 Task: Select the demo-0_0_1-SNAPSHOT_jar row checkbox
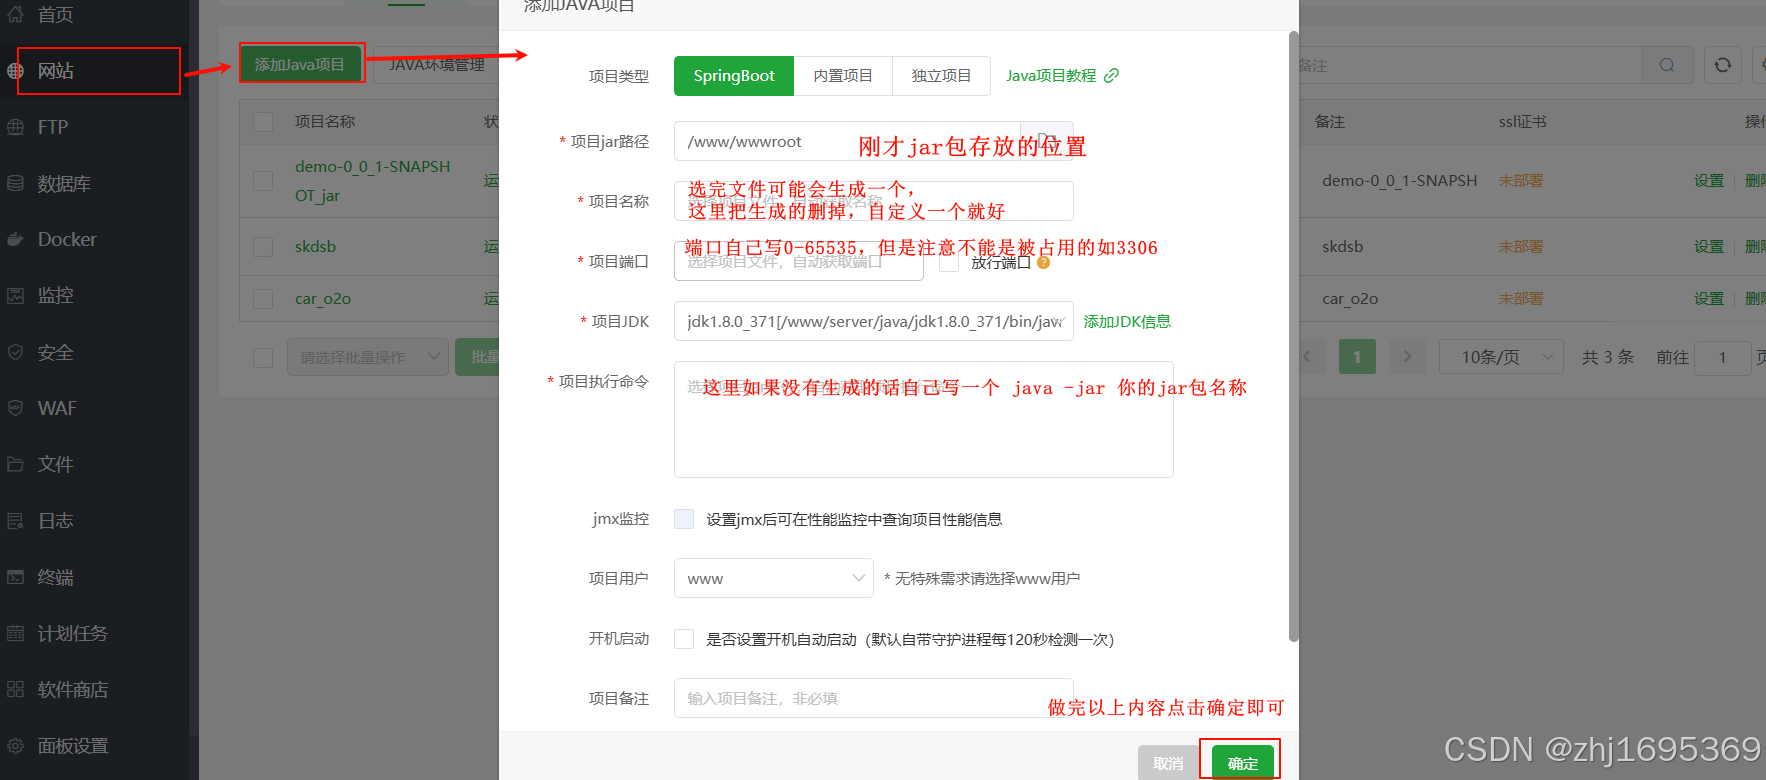pyautogui.click(x=263, y=181)
